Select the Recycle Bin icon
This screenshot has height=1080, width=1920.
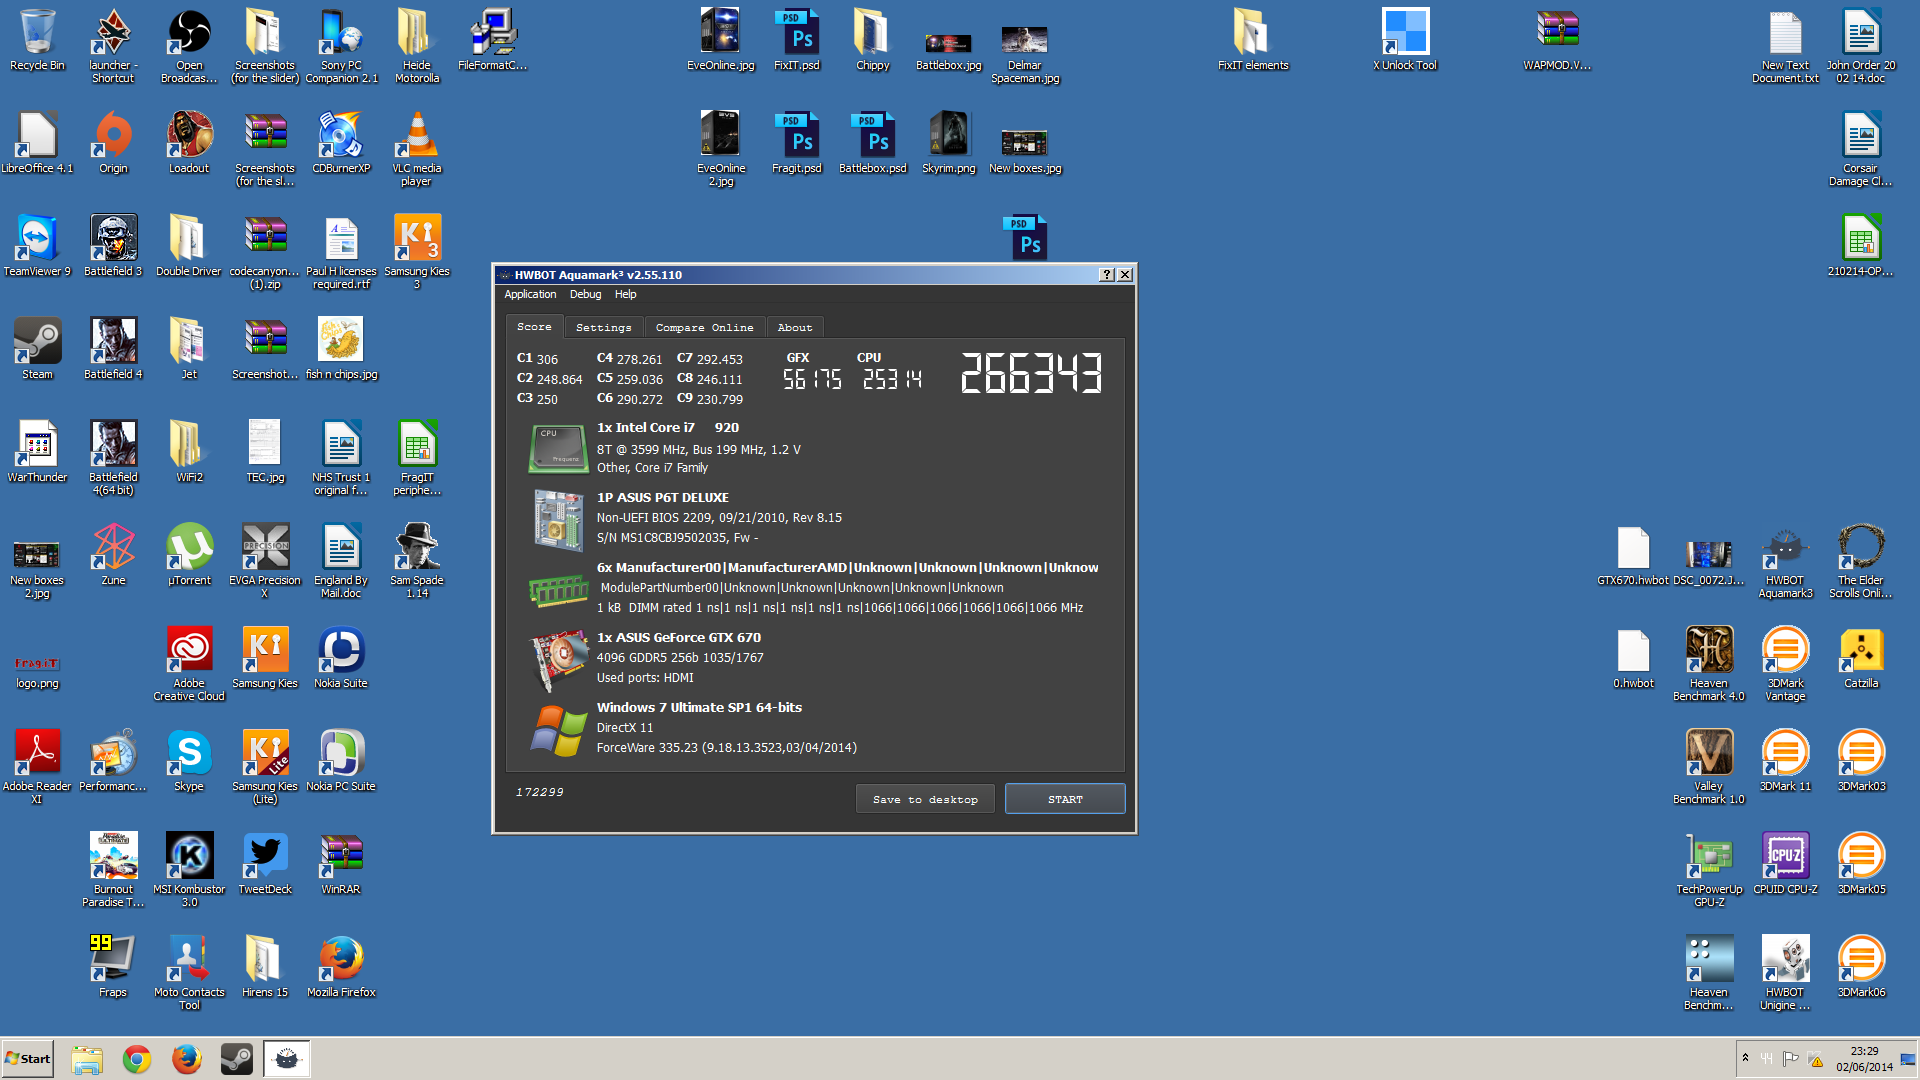click(x=37, y=39)
